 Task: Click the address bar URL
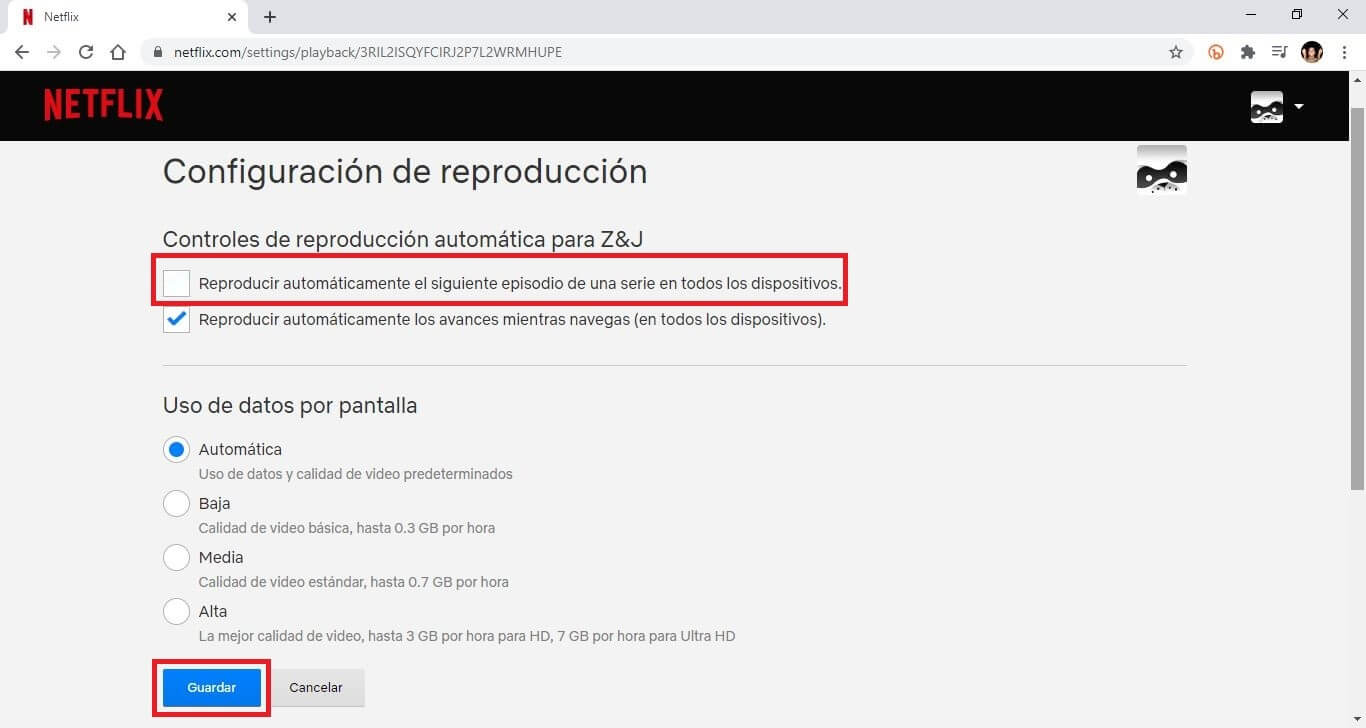click(x=368, y=52)
